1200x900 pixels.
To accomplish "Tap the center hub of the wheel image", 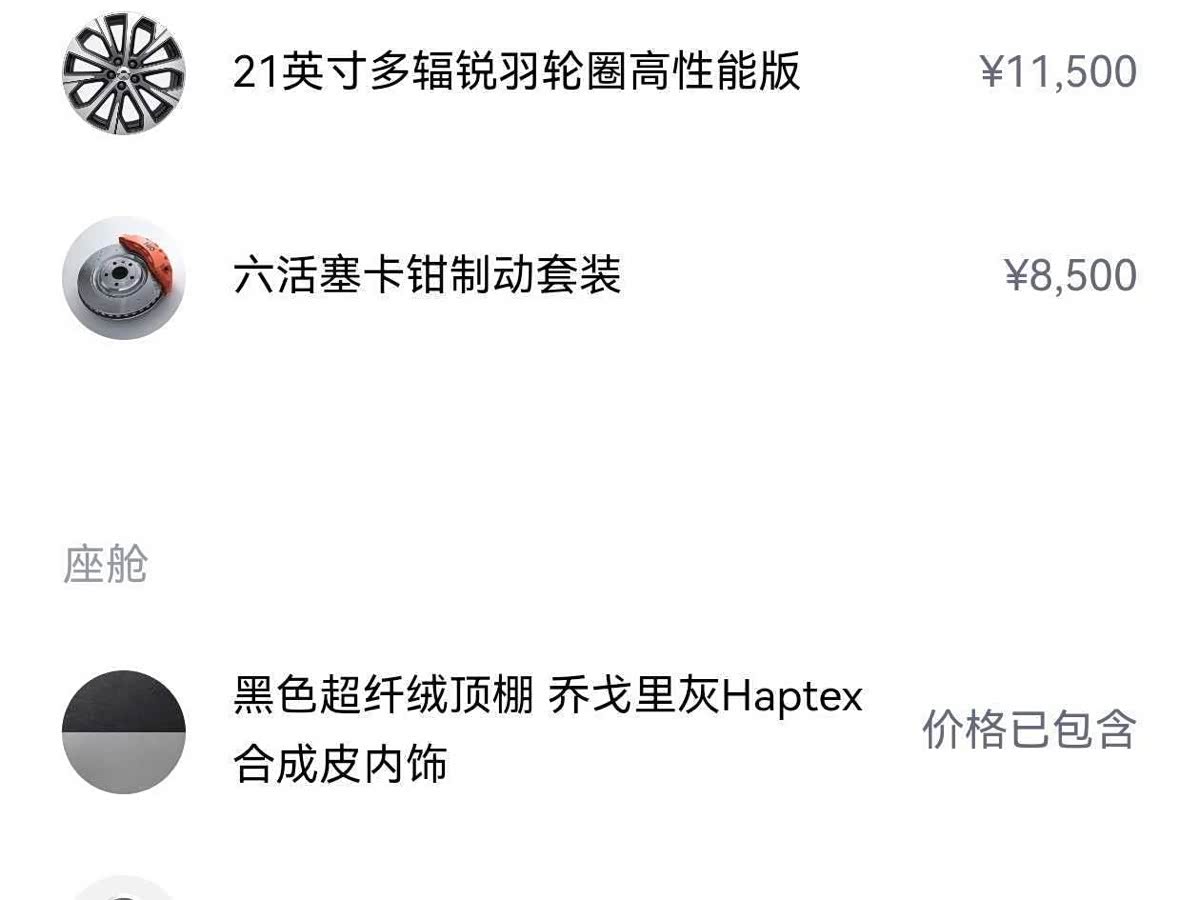I will click(x=124, y=73).
